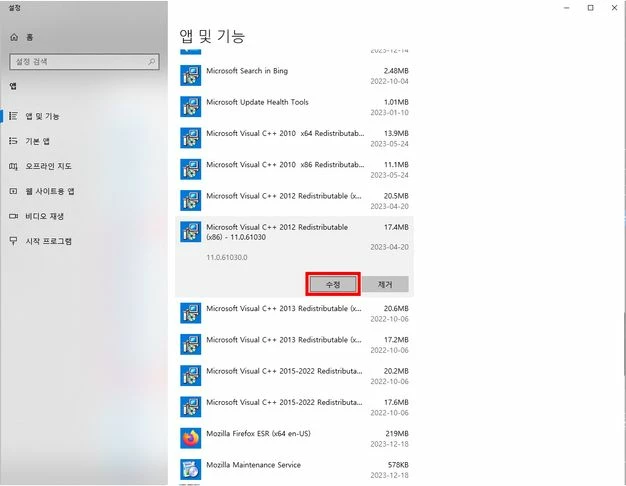The image size is (626, 486).
Task: Open 기본 앱 sidebar item
Action: tap(84, 141)
